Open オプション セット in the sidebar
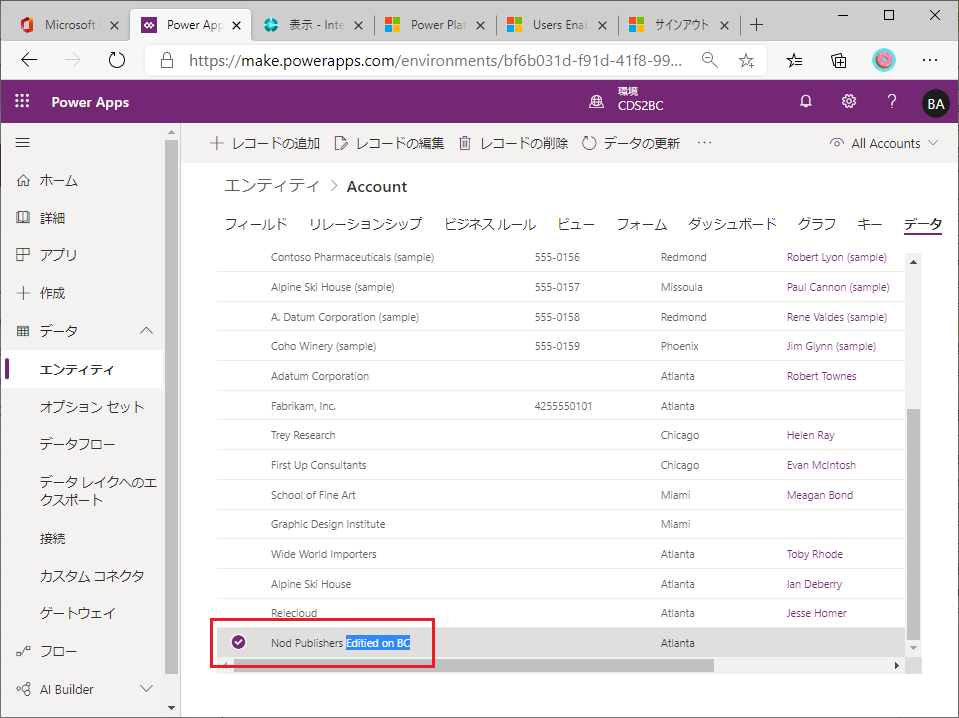 (x=92, y=407)
